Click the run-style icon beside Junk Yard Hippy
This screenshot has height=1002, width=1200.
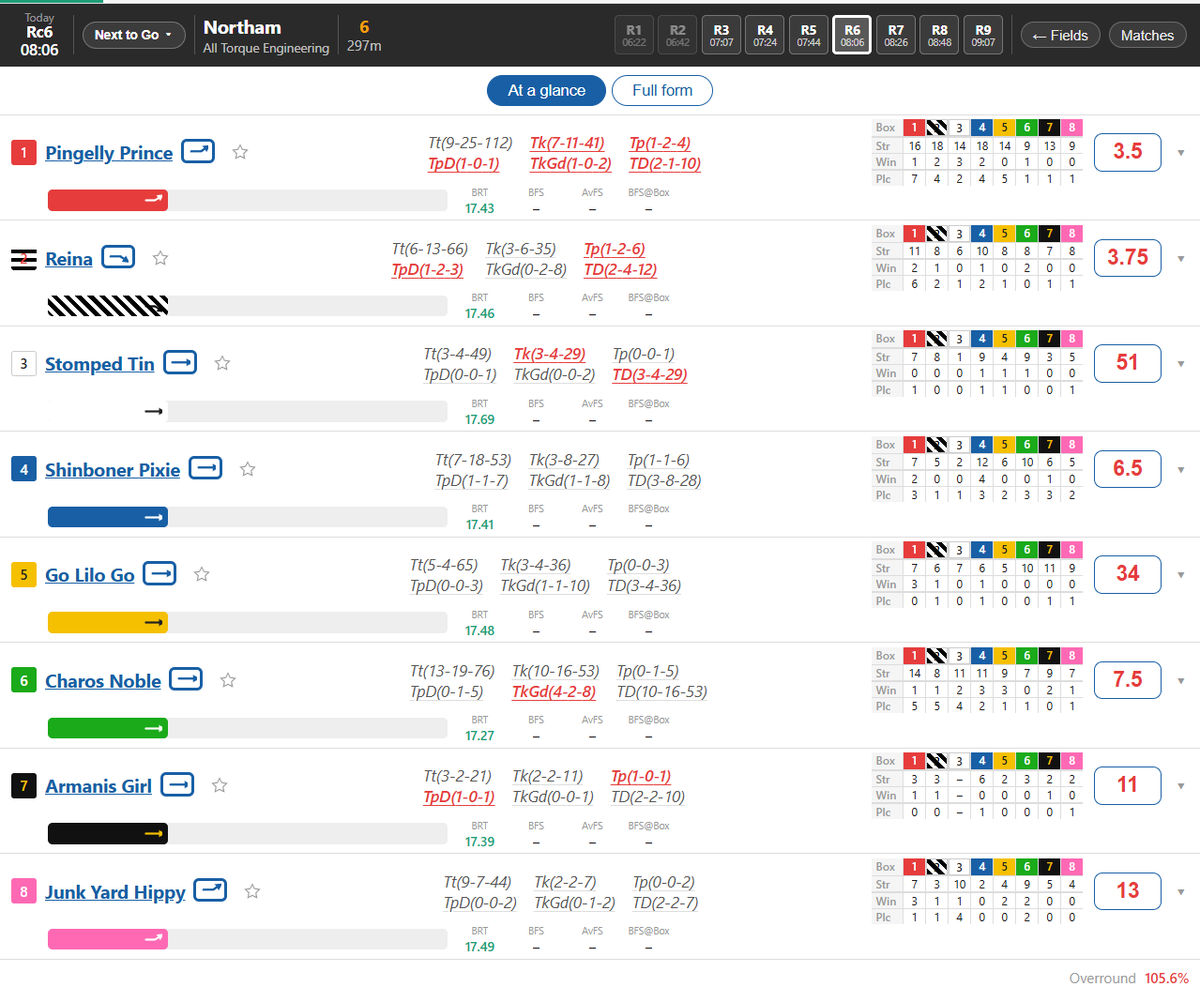(x=211, y=891)
